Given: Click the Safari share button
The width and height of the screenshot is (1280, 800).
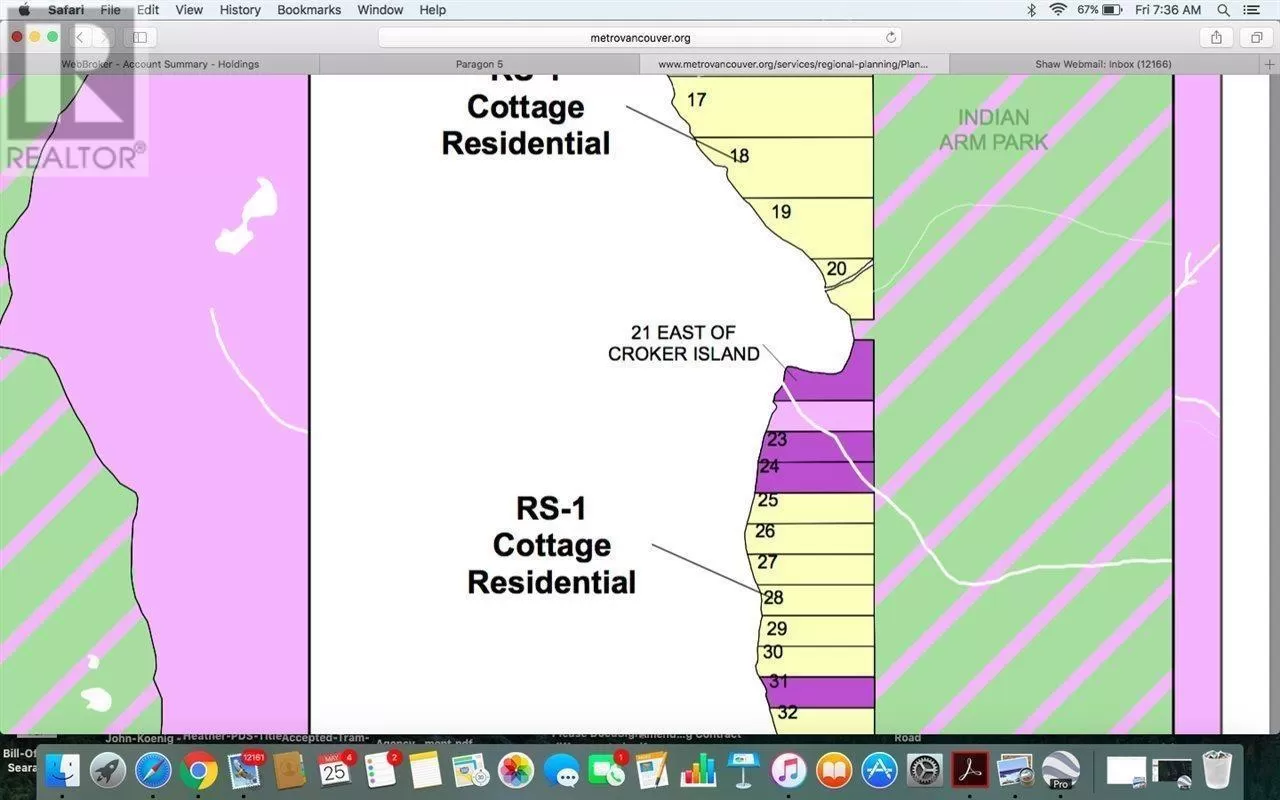Looking at the screenshot, I should 1216,37.
